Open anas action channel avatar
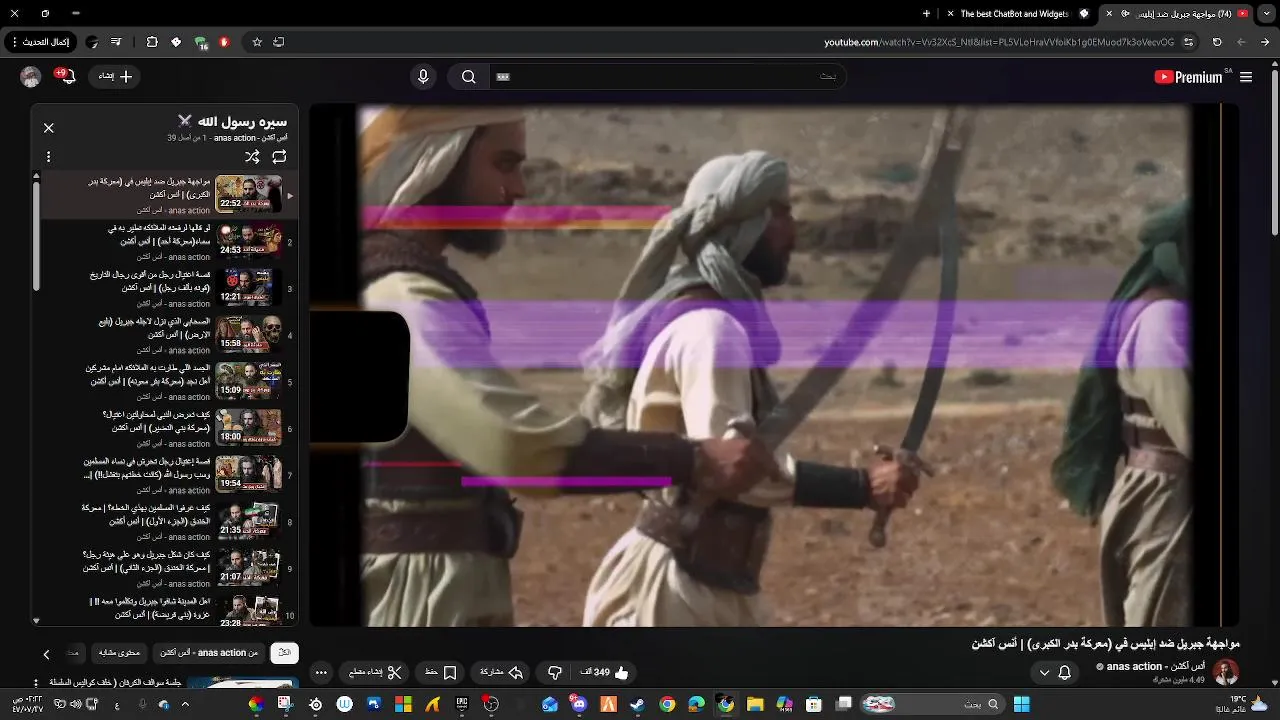The height and width of the screenshot is (720, 1280). [x=1226, y=672]
